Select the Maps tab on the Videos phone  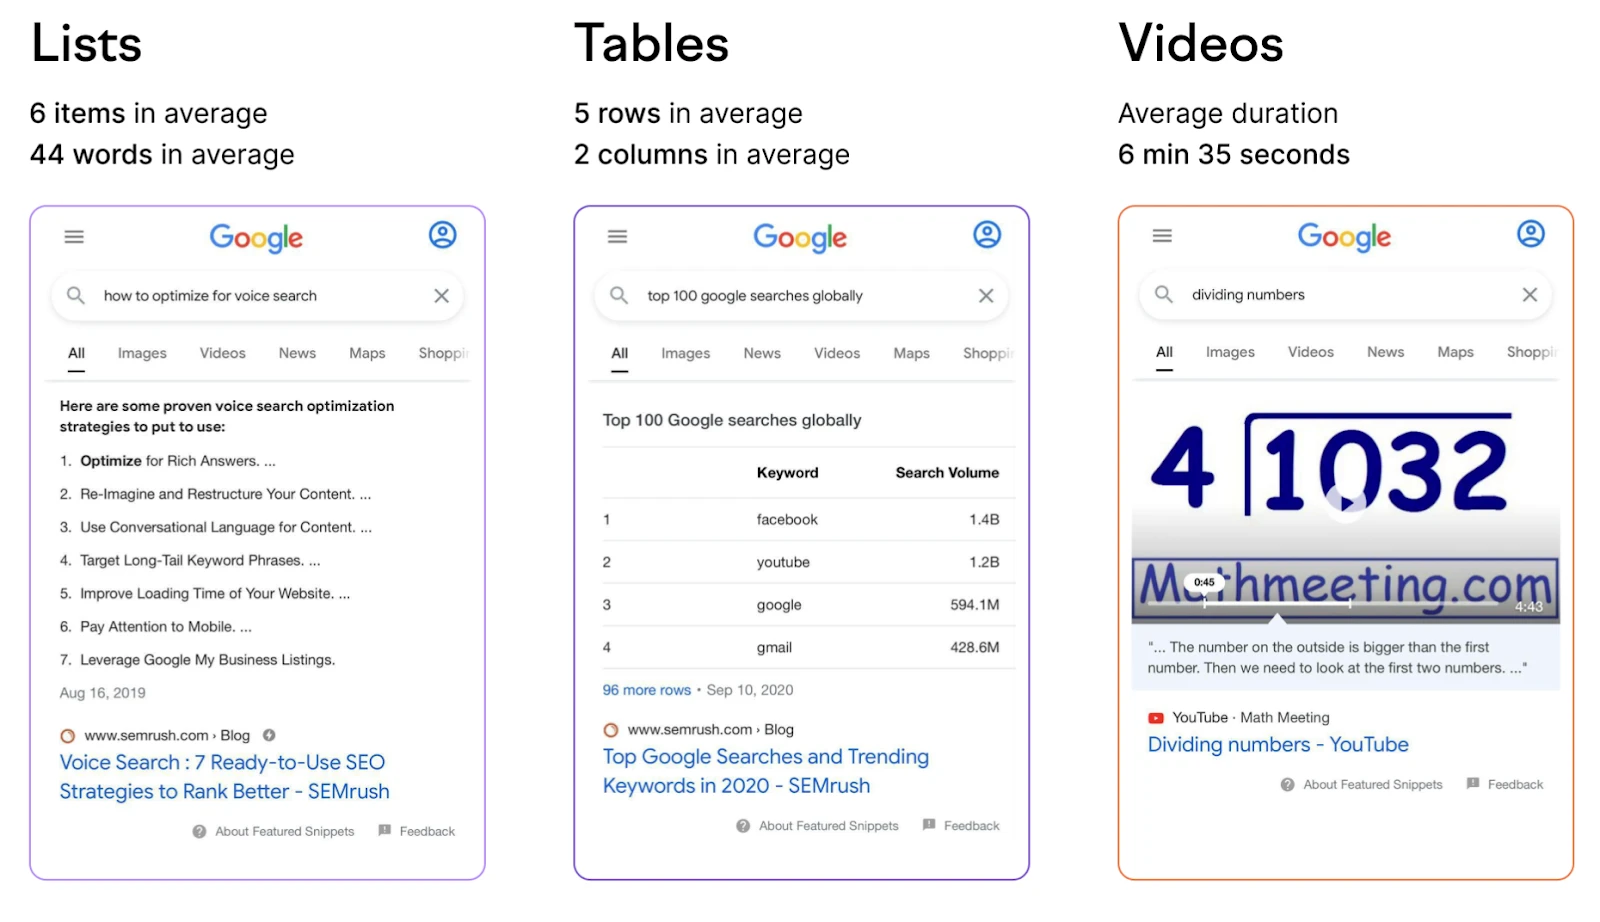click(1455, 352)
